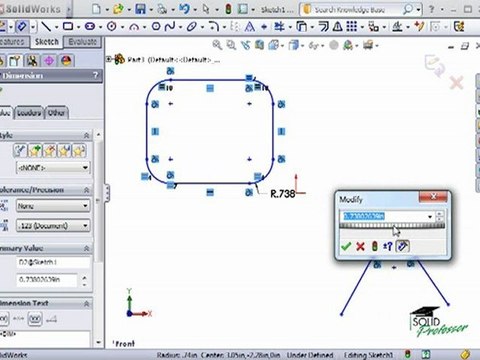Print the document
Image resolution: width=480 pixels, height=360 pixels.
pyautogui.click(x=162, y=9)
